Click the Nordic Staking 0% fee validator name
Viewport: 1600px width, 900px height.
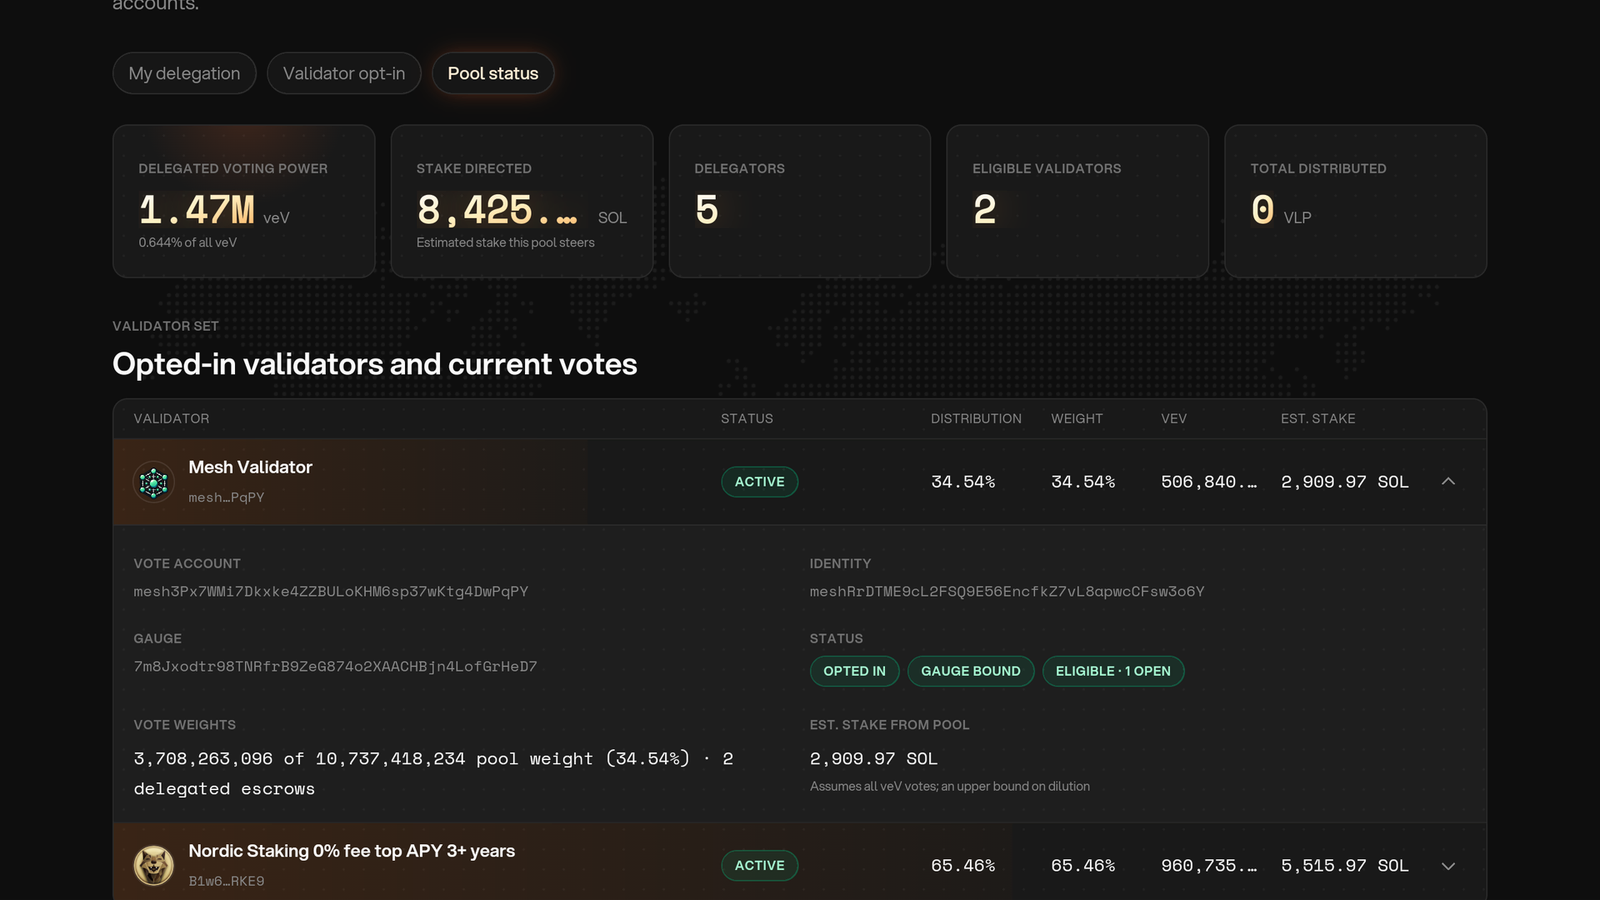(x=352, y=851)
